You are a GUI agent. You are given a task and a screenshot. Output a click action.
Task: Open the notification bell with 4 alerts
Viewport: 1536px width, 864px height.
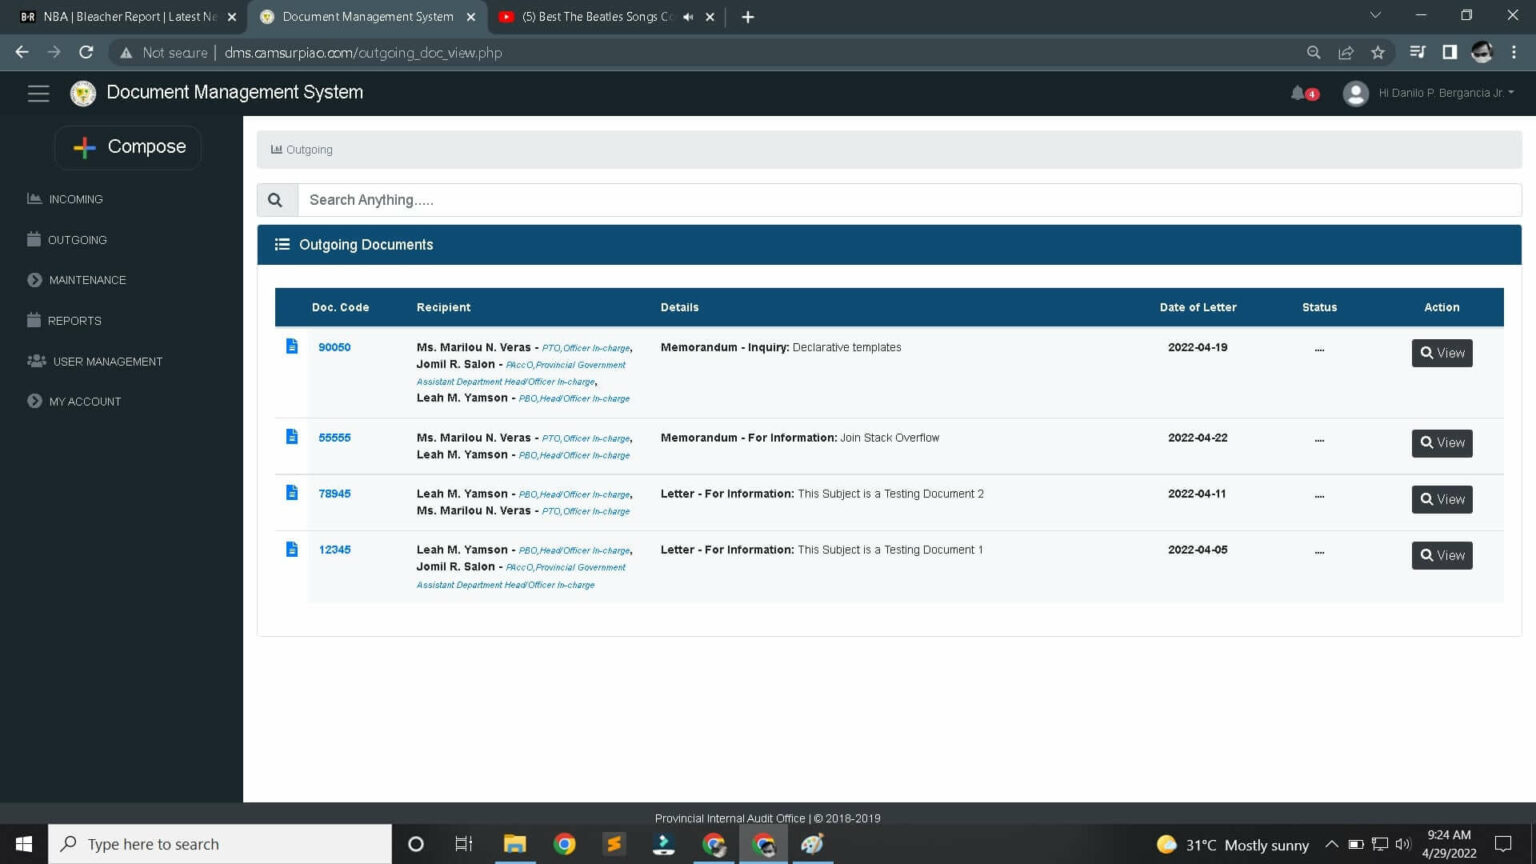pos(1297,91)
